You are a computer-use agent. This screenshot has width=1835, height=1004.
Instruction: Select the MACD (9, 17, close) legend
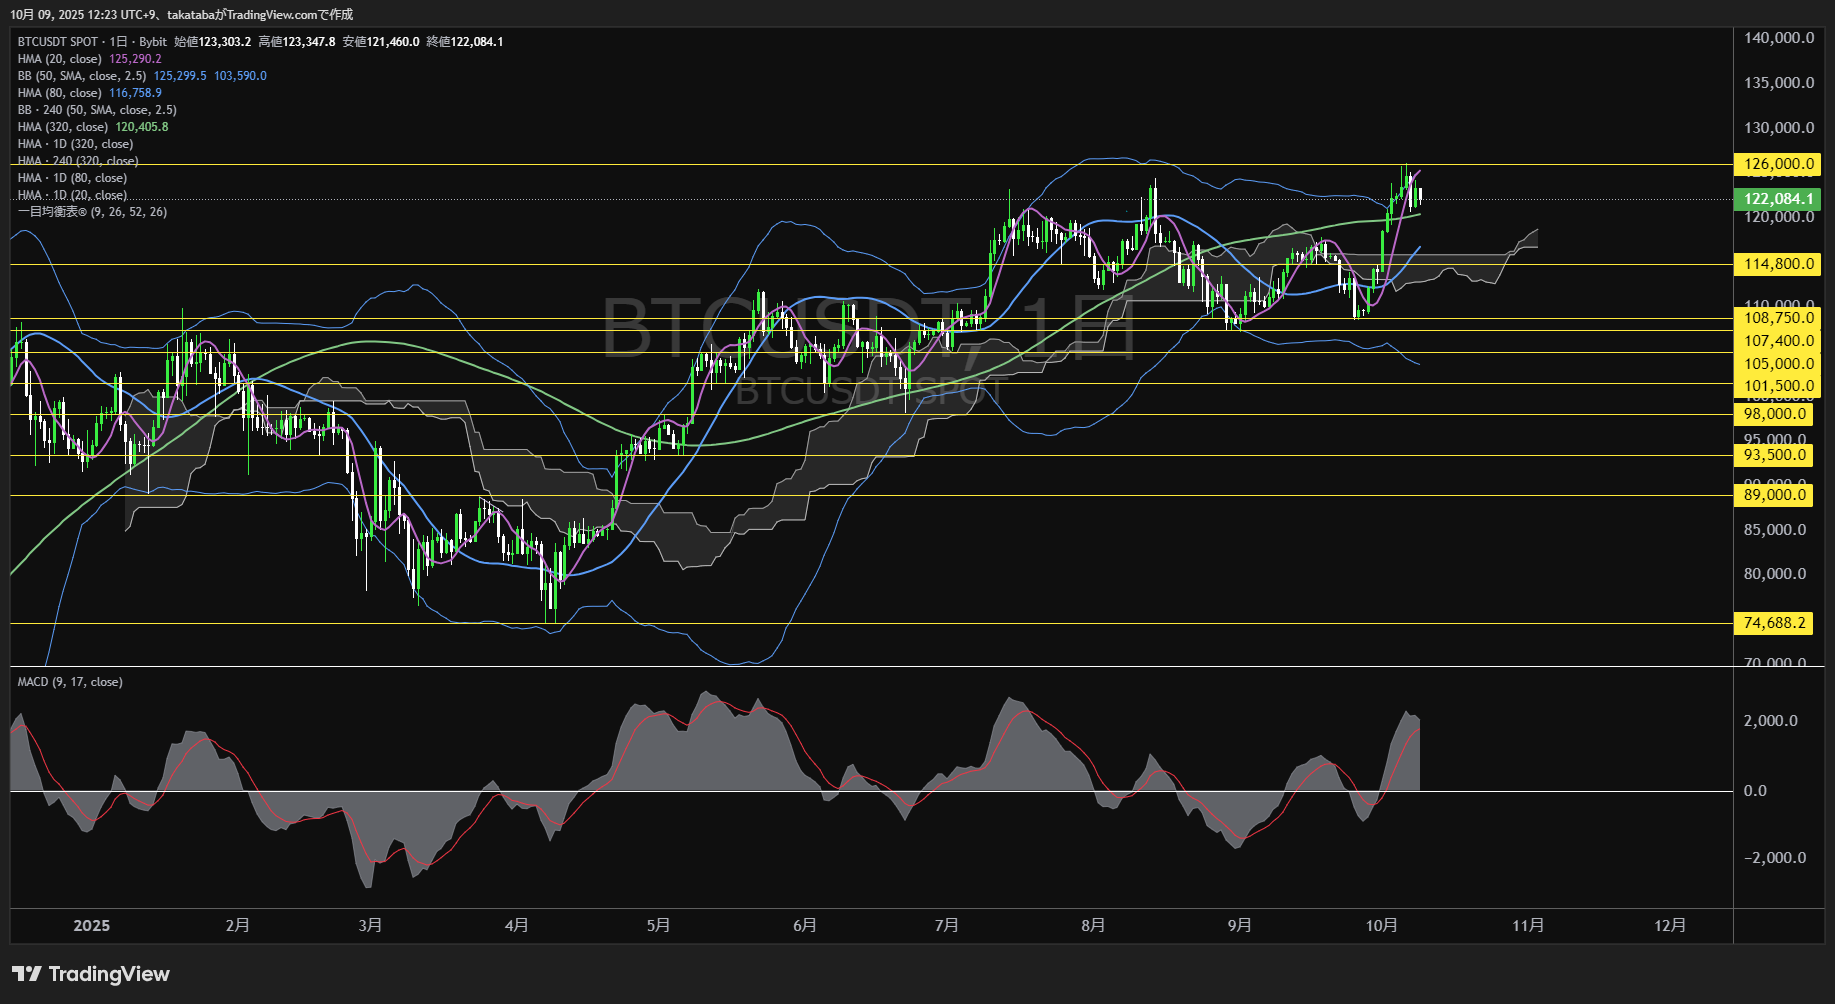70,682
